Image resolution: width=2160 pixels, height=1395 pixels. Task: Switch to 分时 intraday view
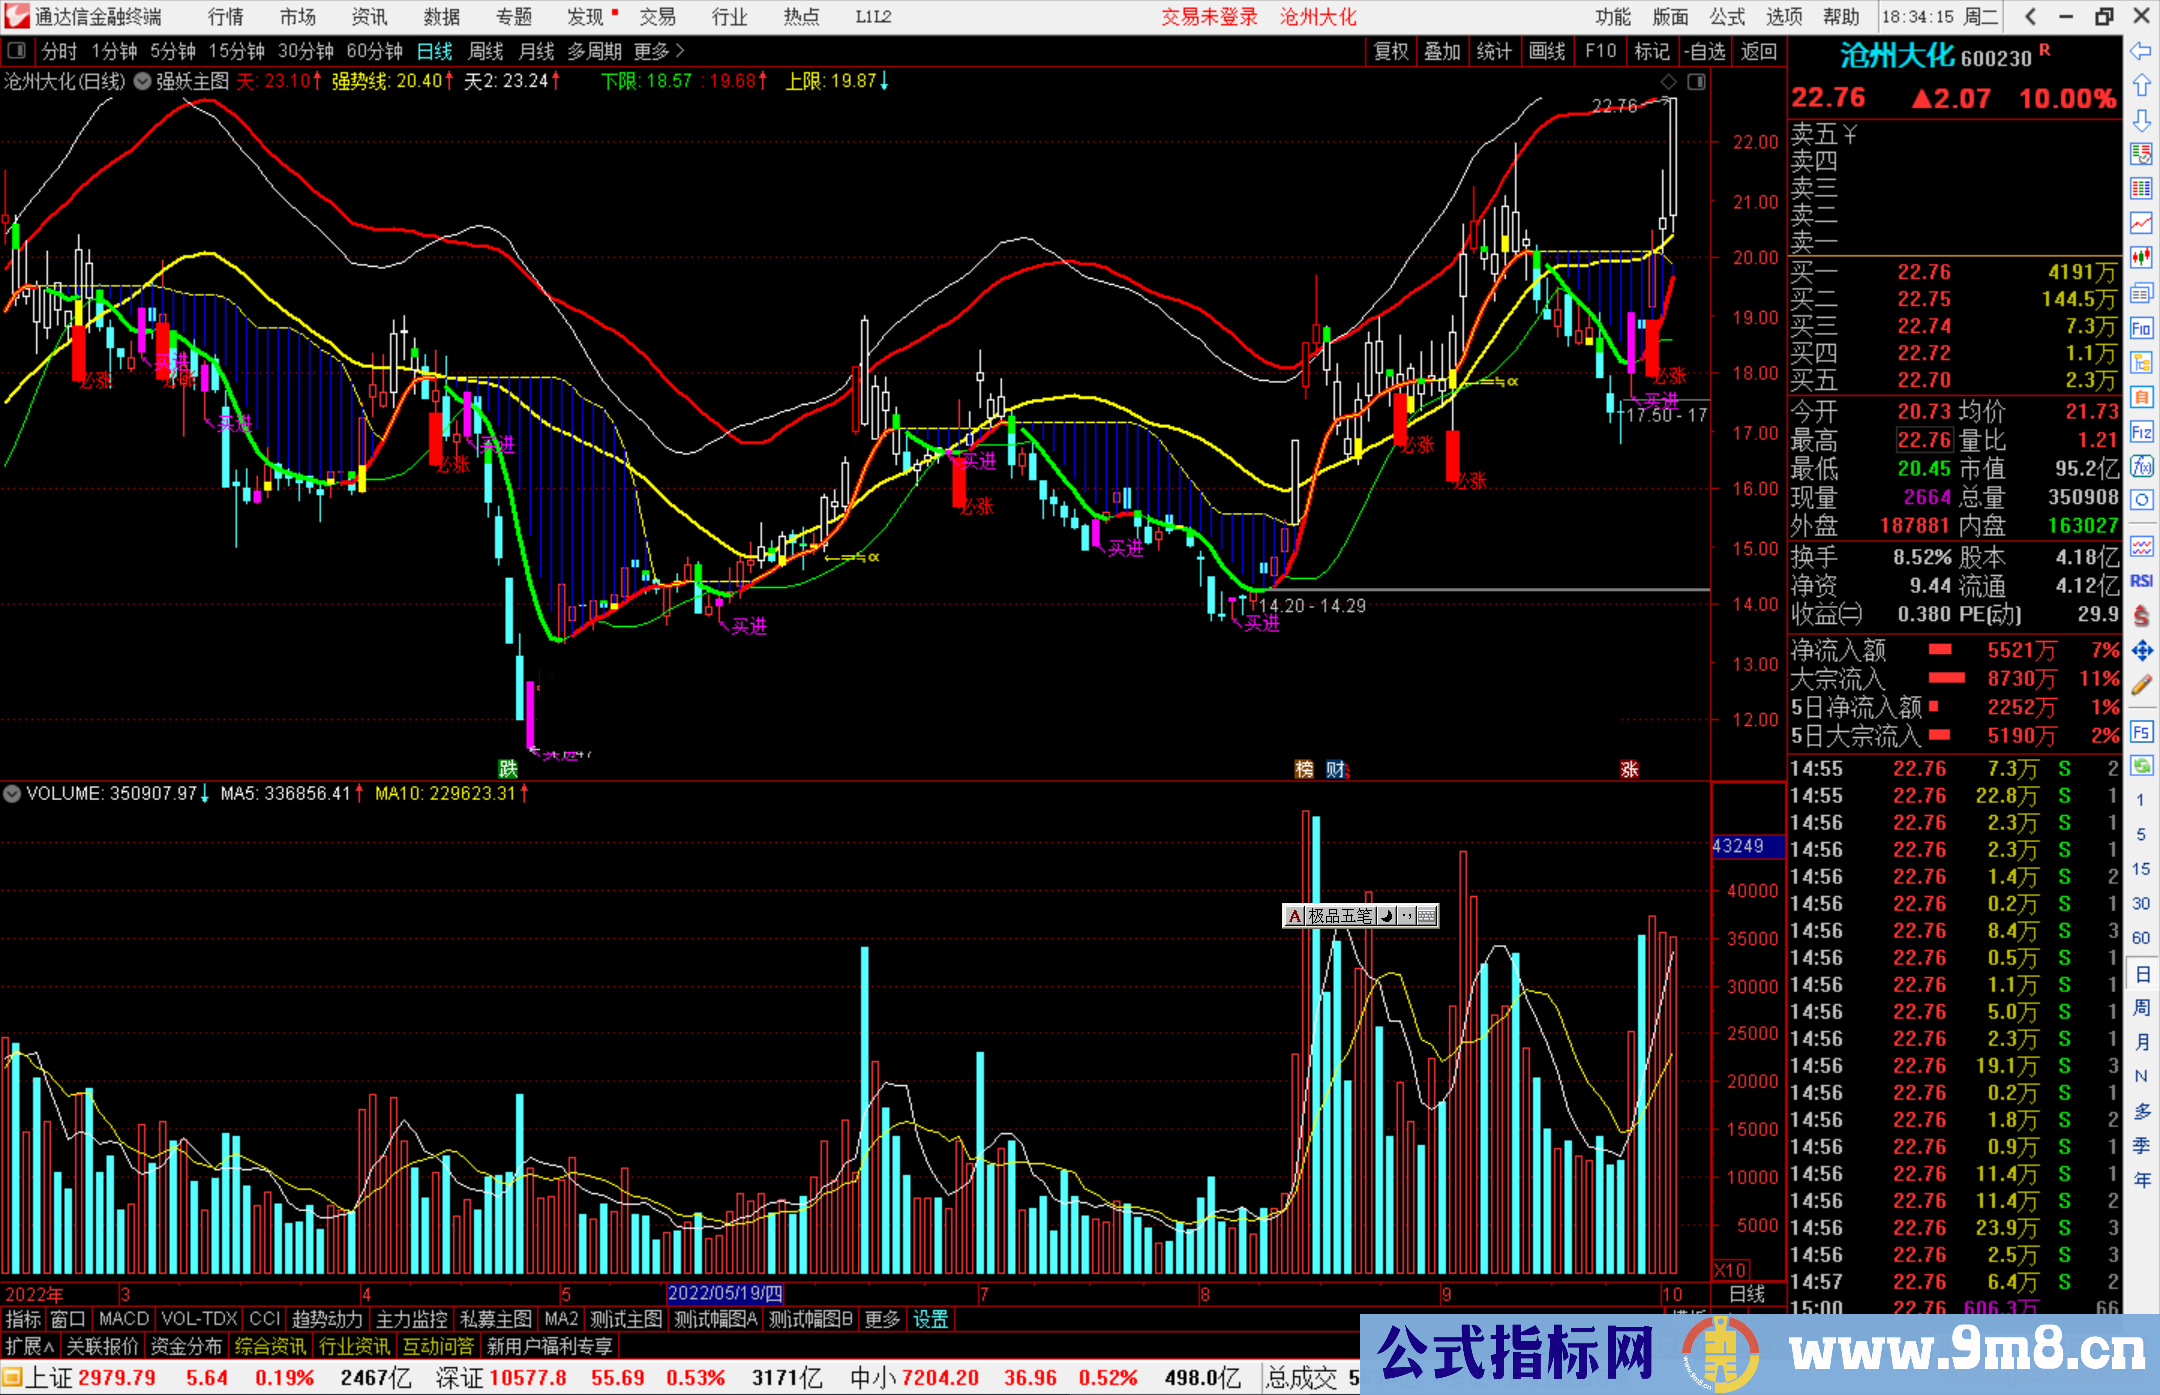[x=59, y=51]
